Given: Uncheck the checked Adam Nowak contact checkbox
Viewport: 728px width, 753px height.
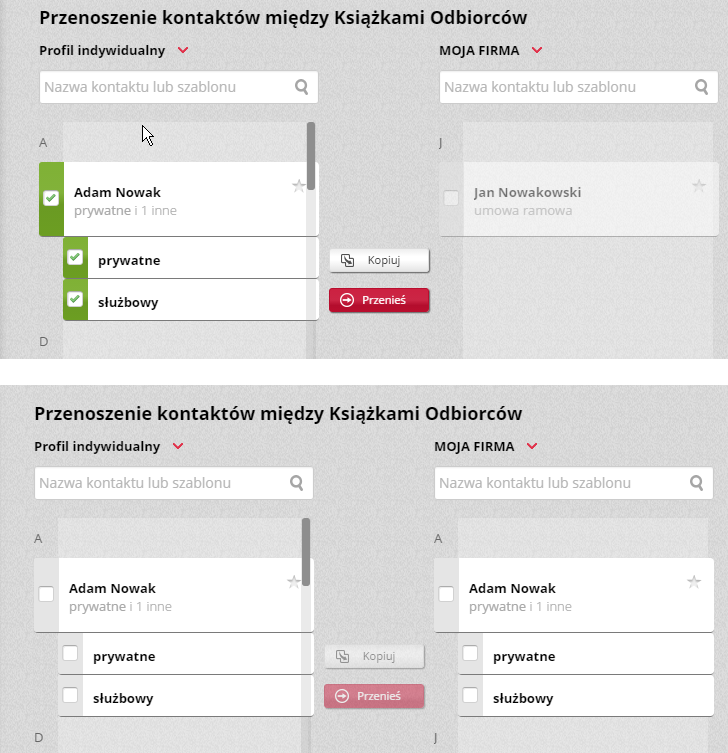Looking at the screenshot, I should [51, 198].
